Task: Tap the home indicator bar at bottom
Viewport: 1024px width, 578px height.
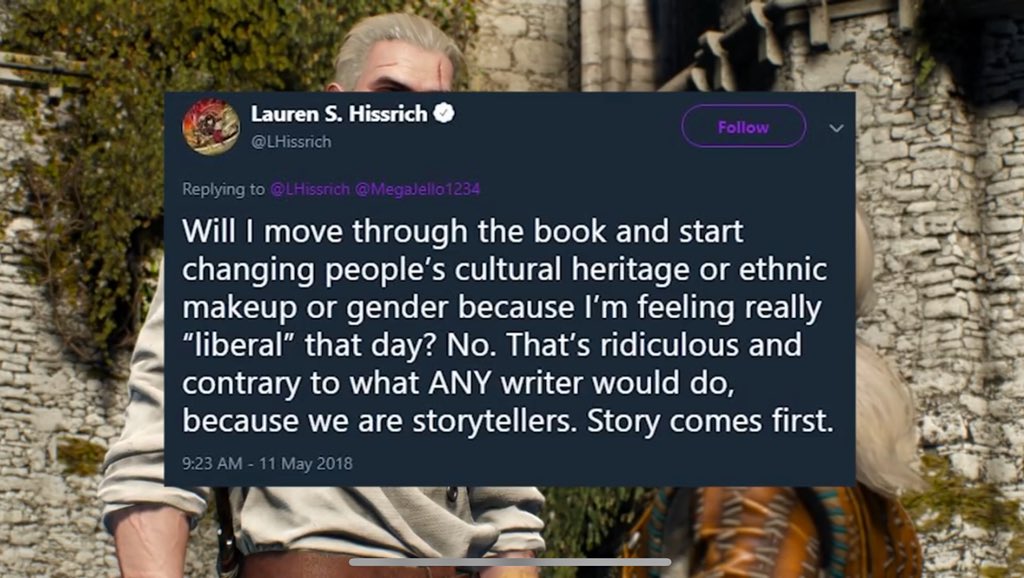Action: pyautogui.click(x=510, y=562)
